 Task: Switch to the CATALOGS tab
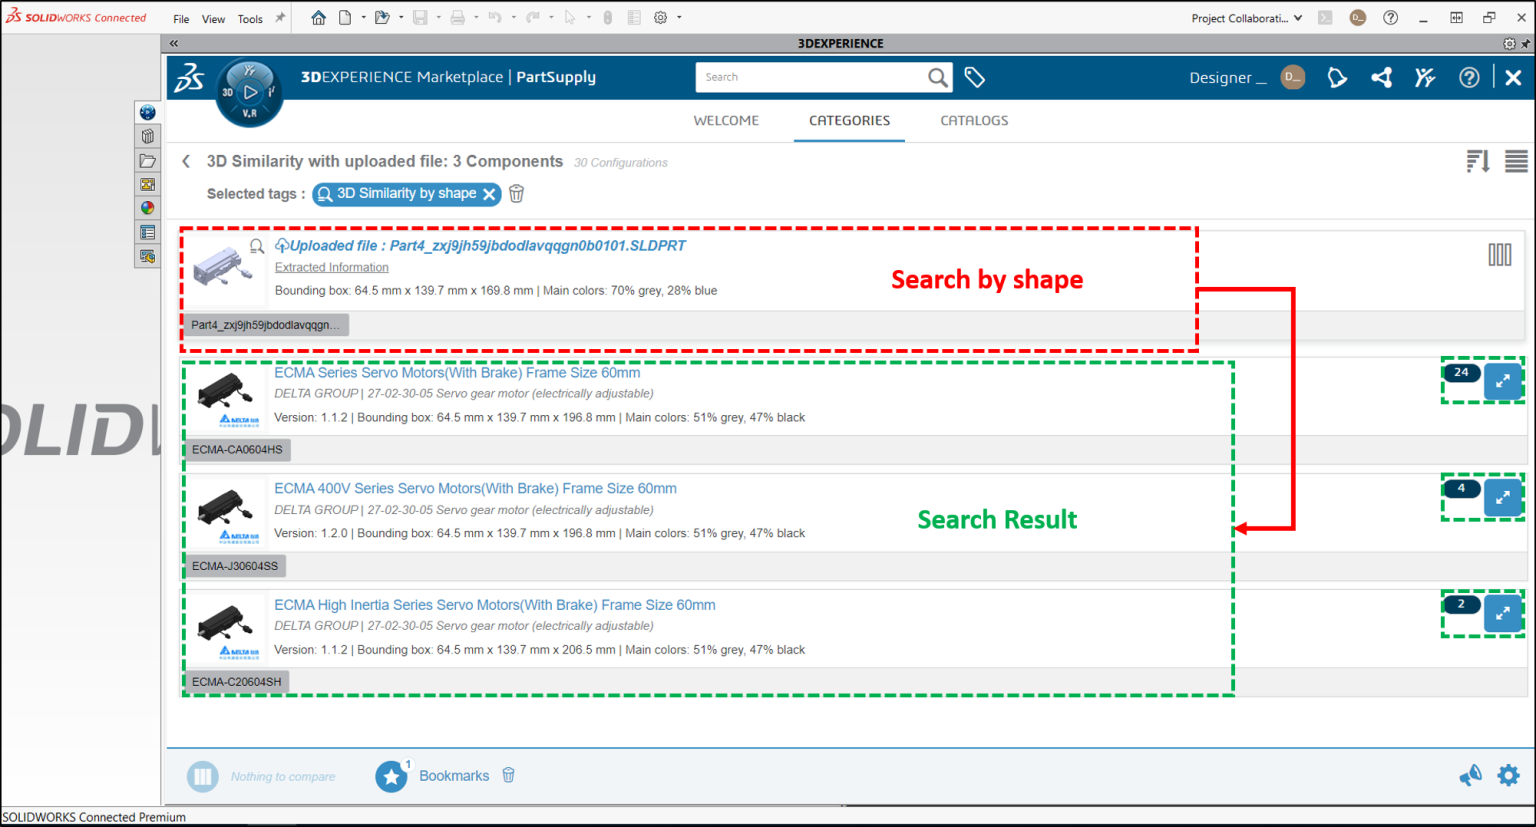tap(973, 120)
